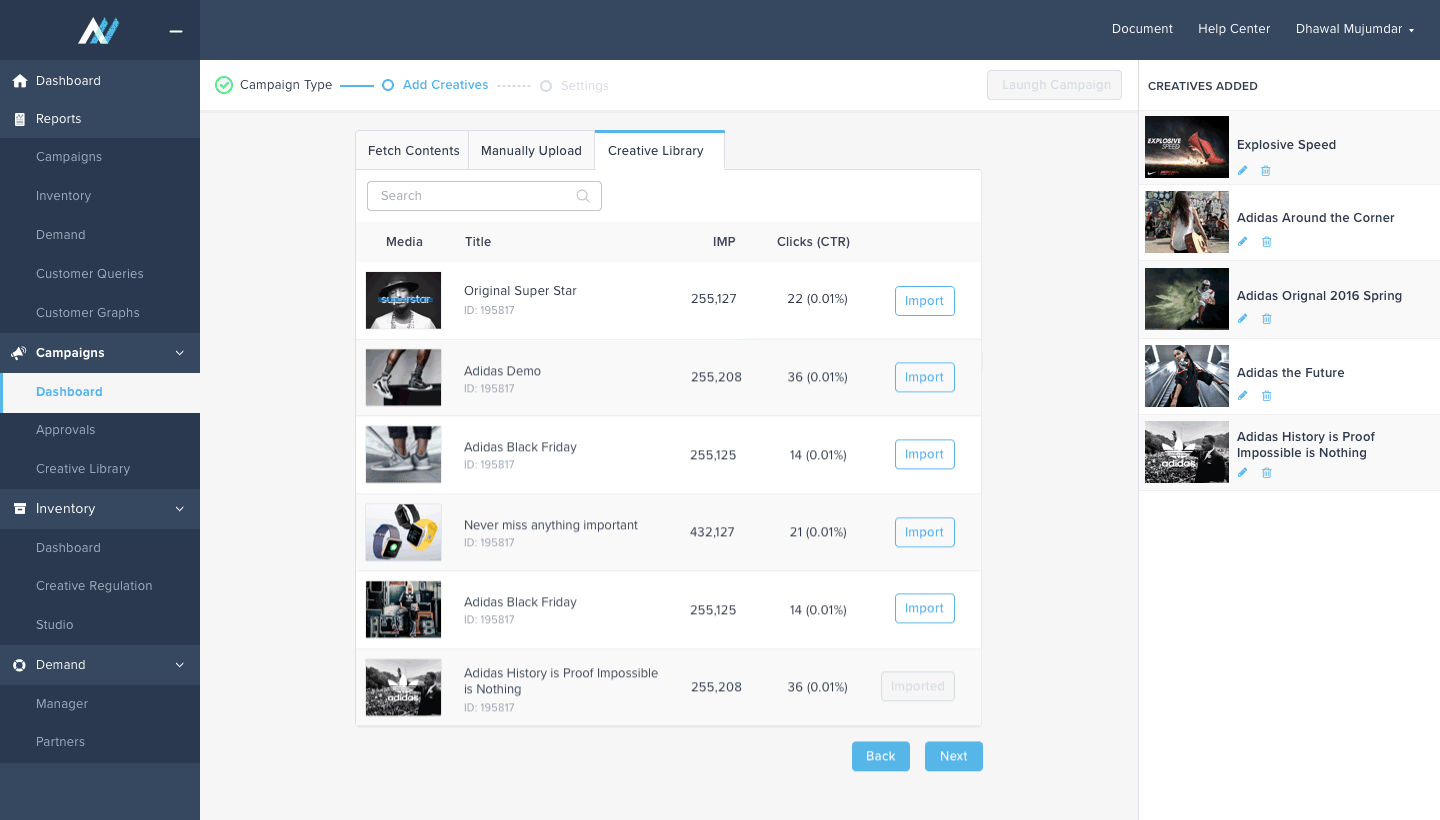
Task: Collapse the sidebar with the minus icon
Action: (x=176, y=32)
